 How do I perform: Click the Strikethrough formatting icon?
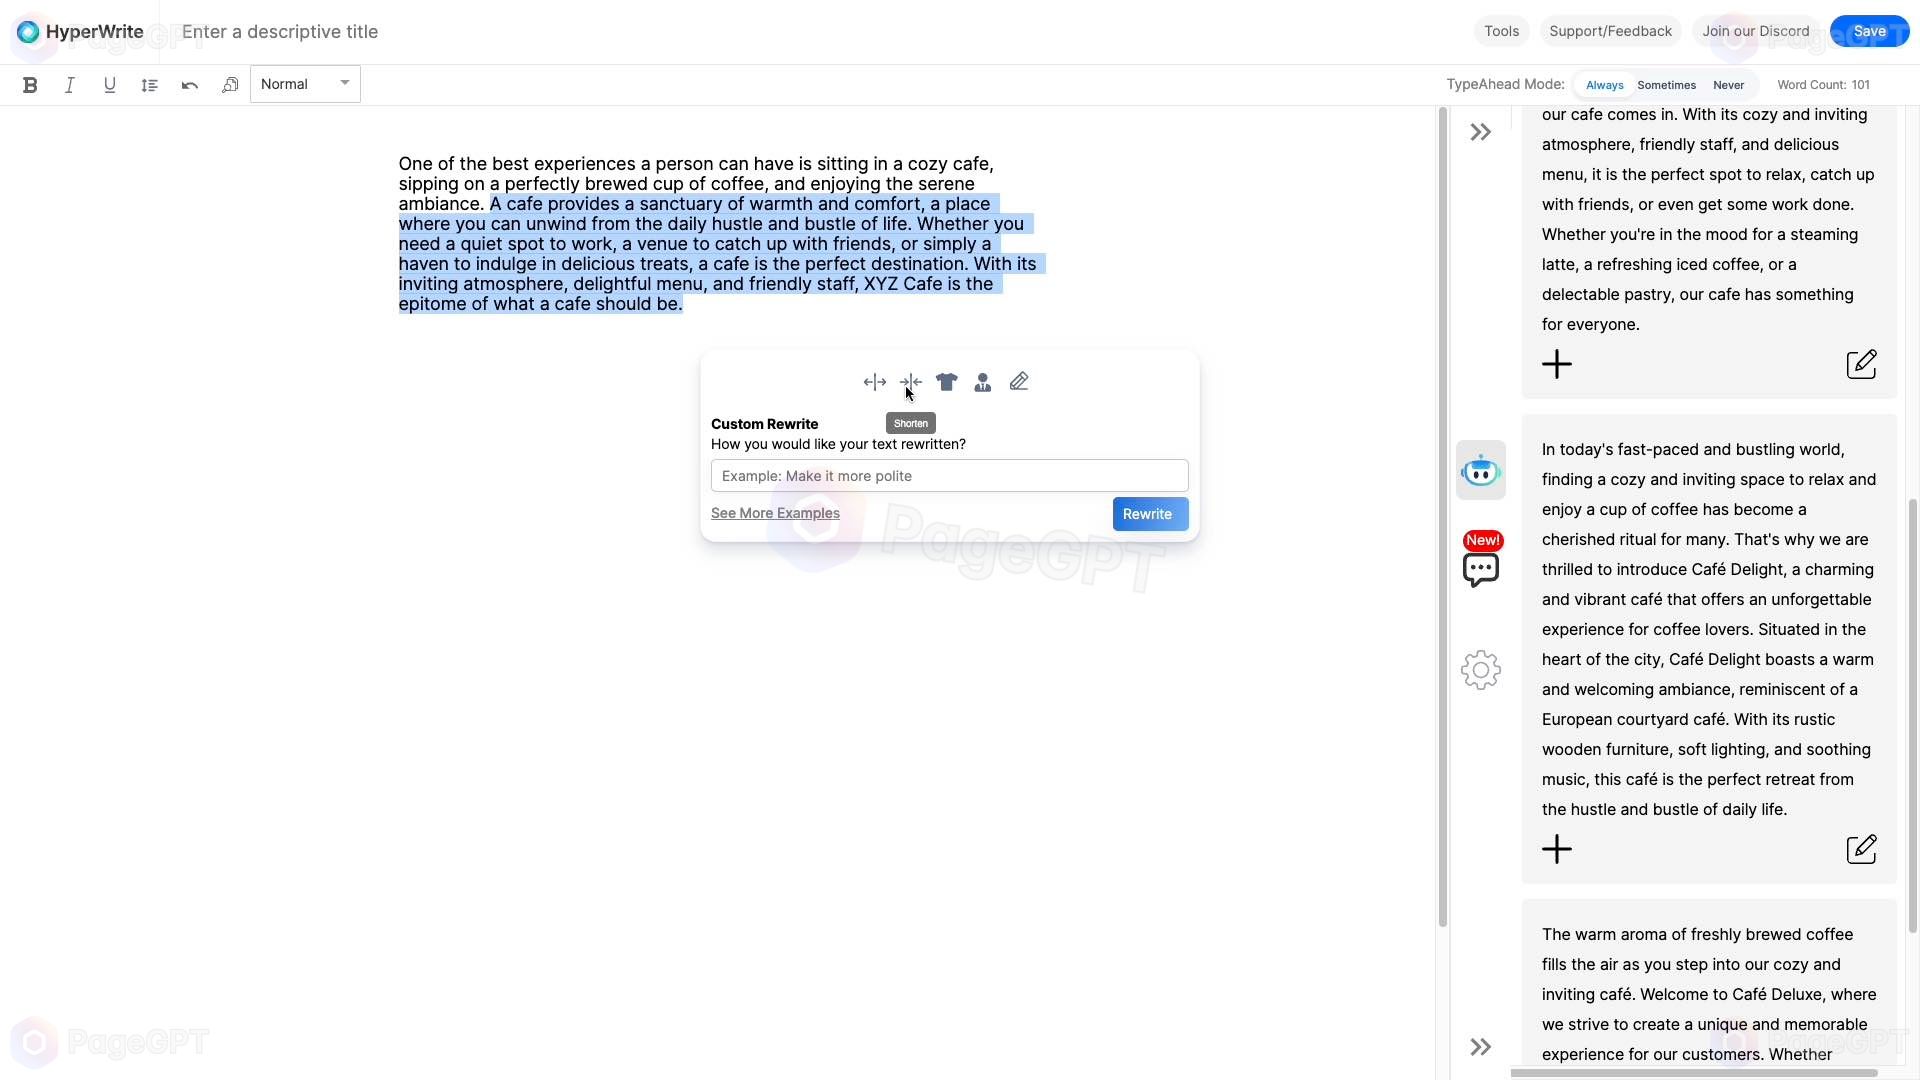pos(109,84)
